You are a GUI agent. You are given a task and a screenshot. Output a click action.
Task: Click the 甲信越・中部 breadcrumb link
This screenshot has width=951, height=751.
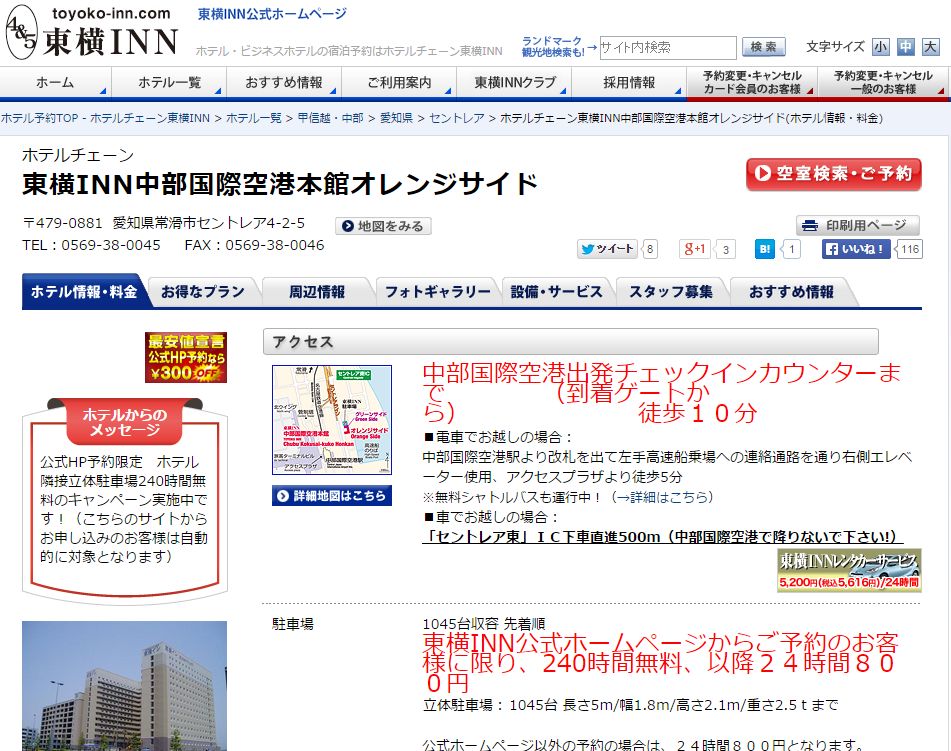coord(331,118)
